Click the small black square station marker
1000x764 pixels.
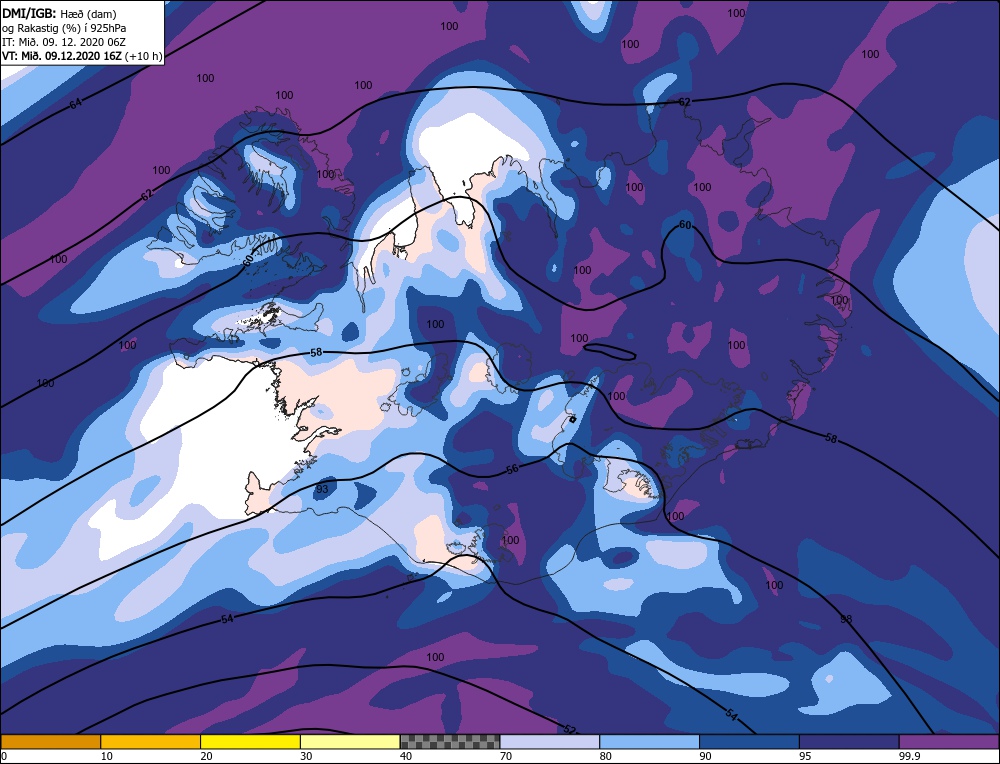(573, 419)
